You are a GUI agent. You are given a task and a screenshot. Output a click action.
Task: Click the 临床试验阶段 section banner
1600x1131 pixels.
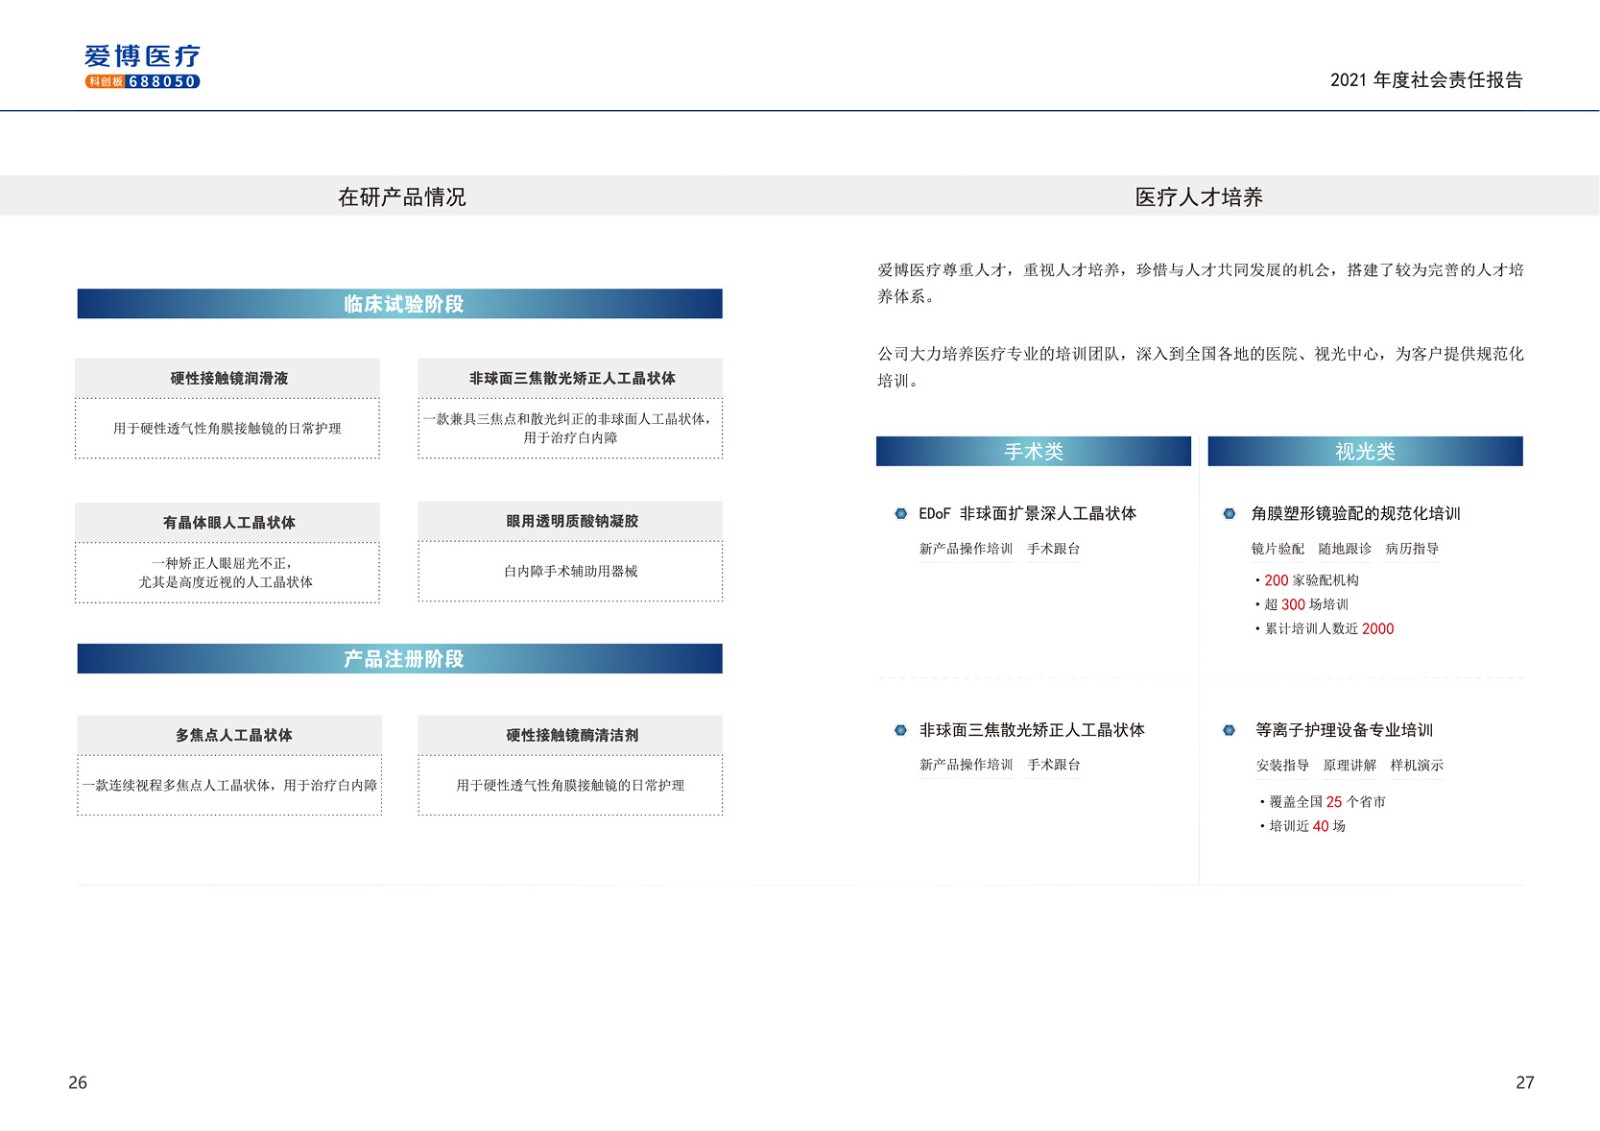(x=400, y=304)
